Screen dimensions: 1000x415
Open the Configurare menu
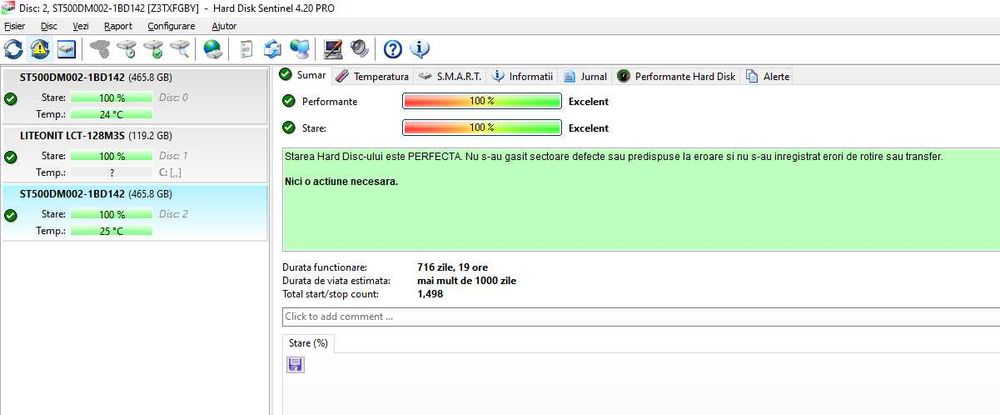click(x=171, y=26)
